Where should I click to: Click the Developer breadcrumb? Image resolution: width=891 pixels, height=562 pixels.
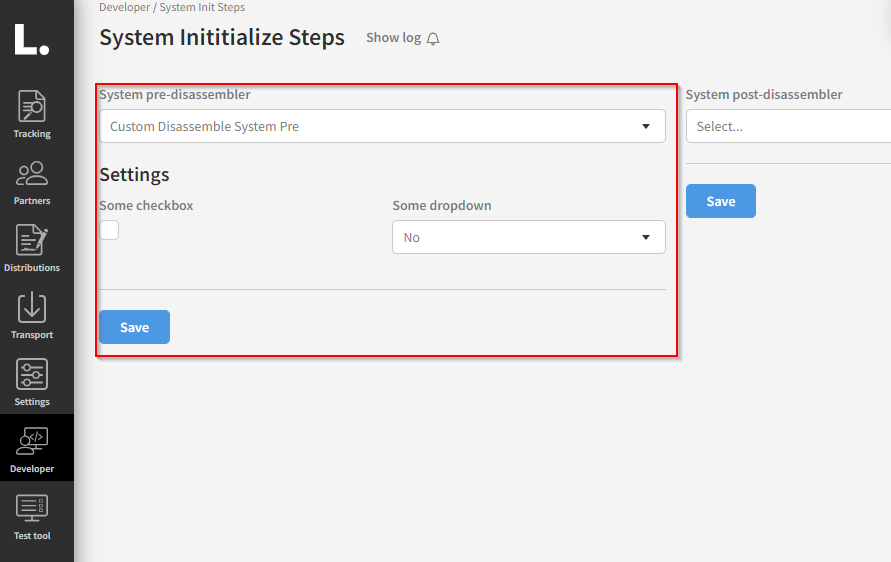(124, 7)
